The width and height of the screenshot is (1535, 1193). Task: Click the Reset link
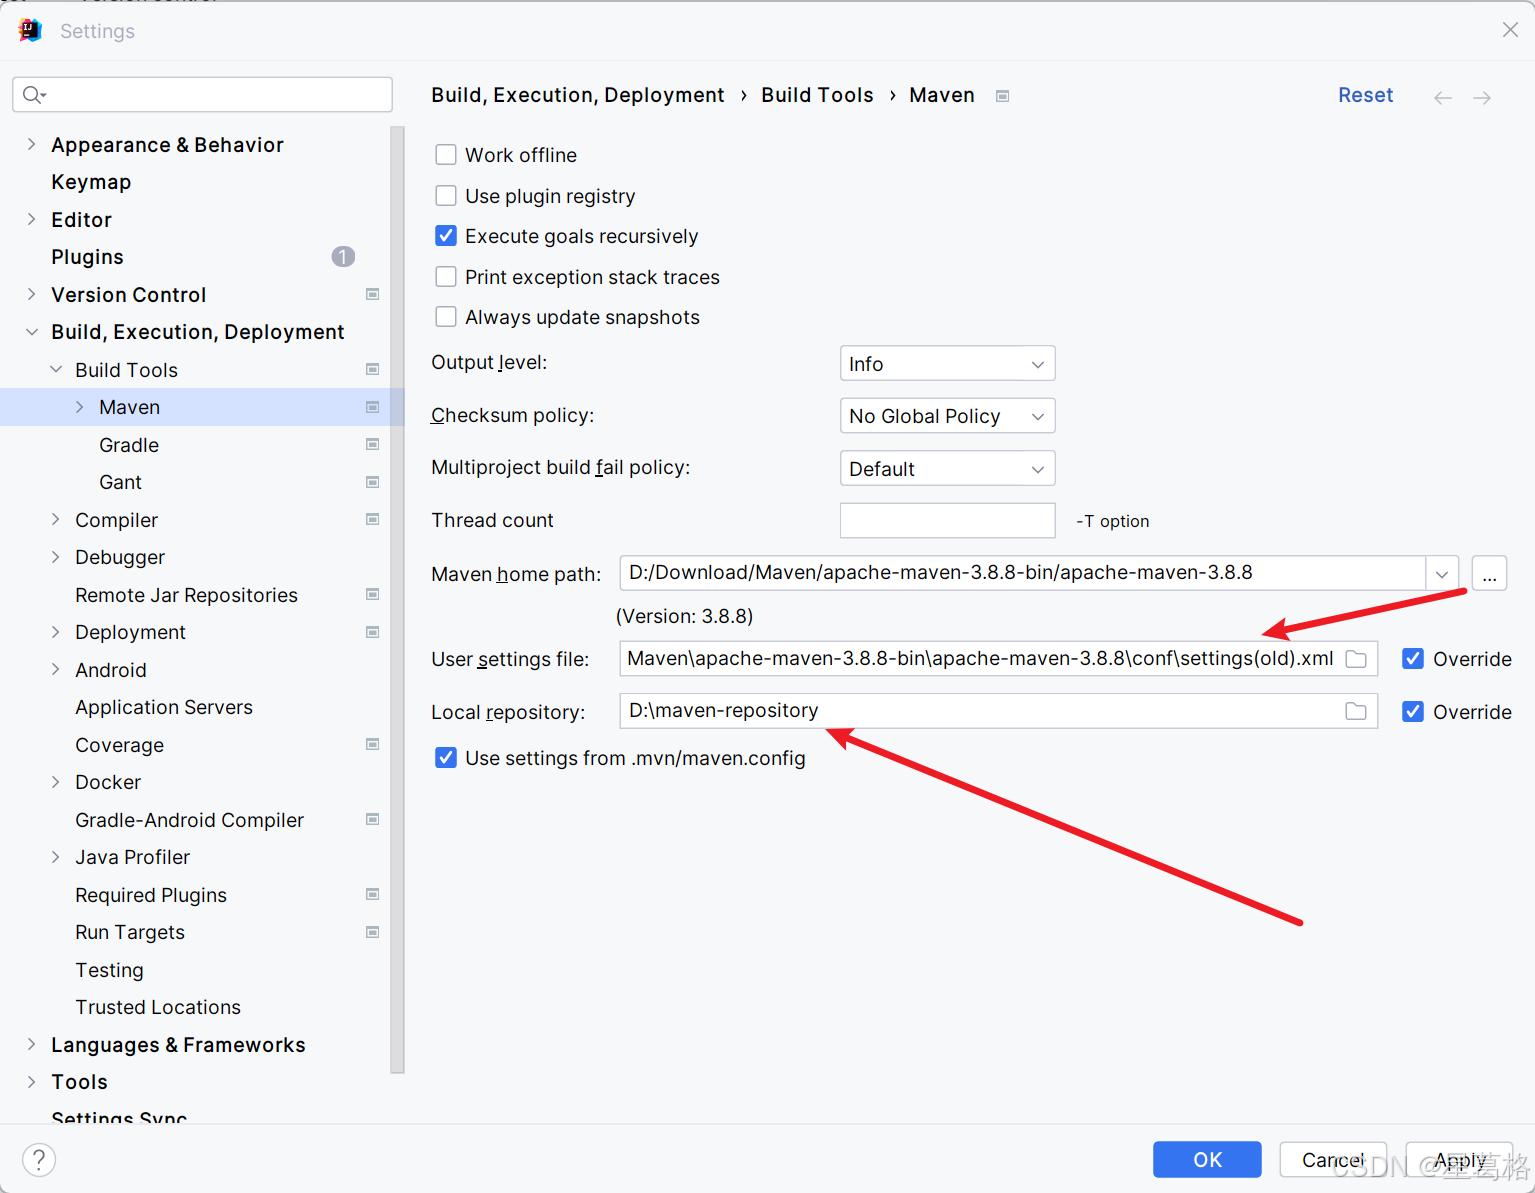tap(1365, 95)
